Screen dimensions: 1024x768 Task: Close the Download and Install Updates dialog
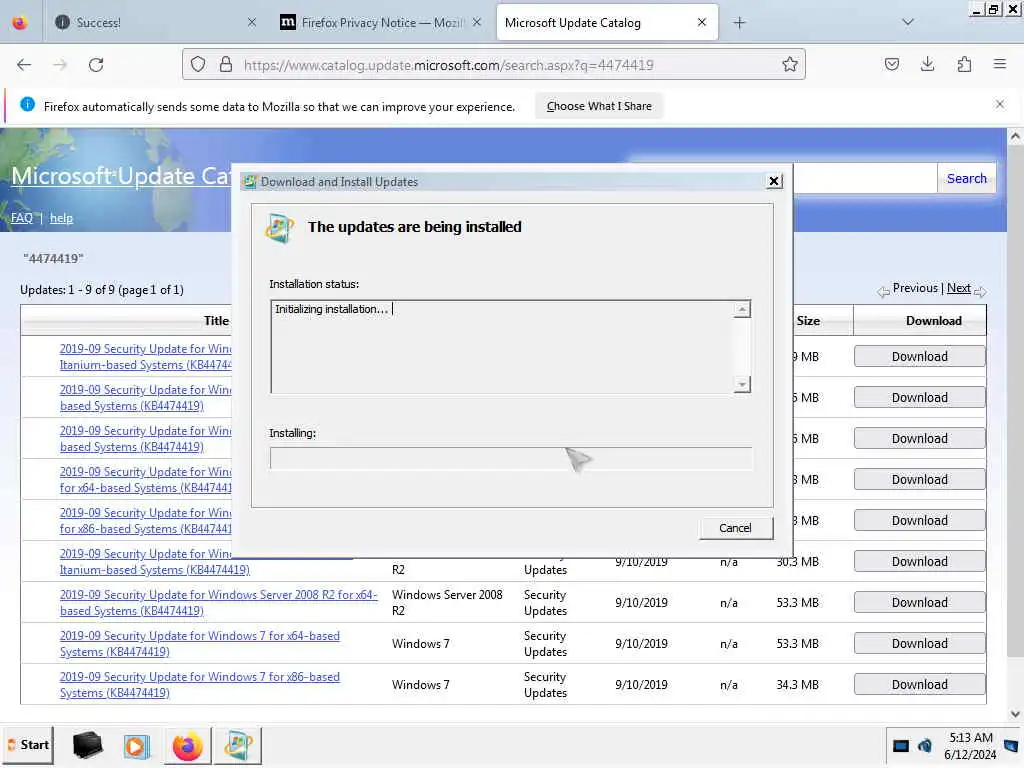(774, 182)
